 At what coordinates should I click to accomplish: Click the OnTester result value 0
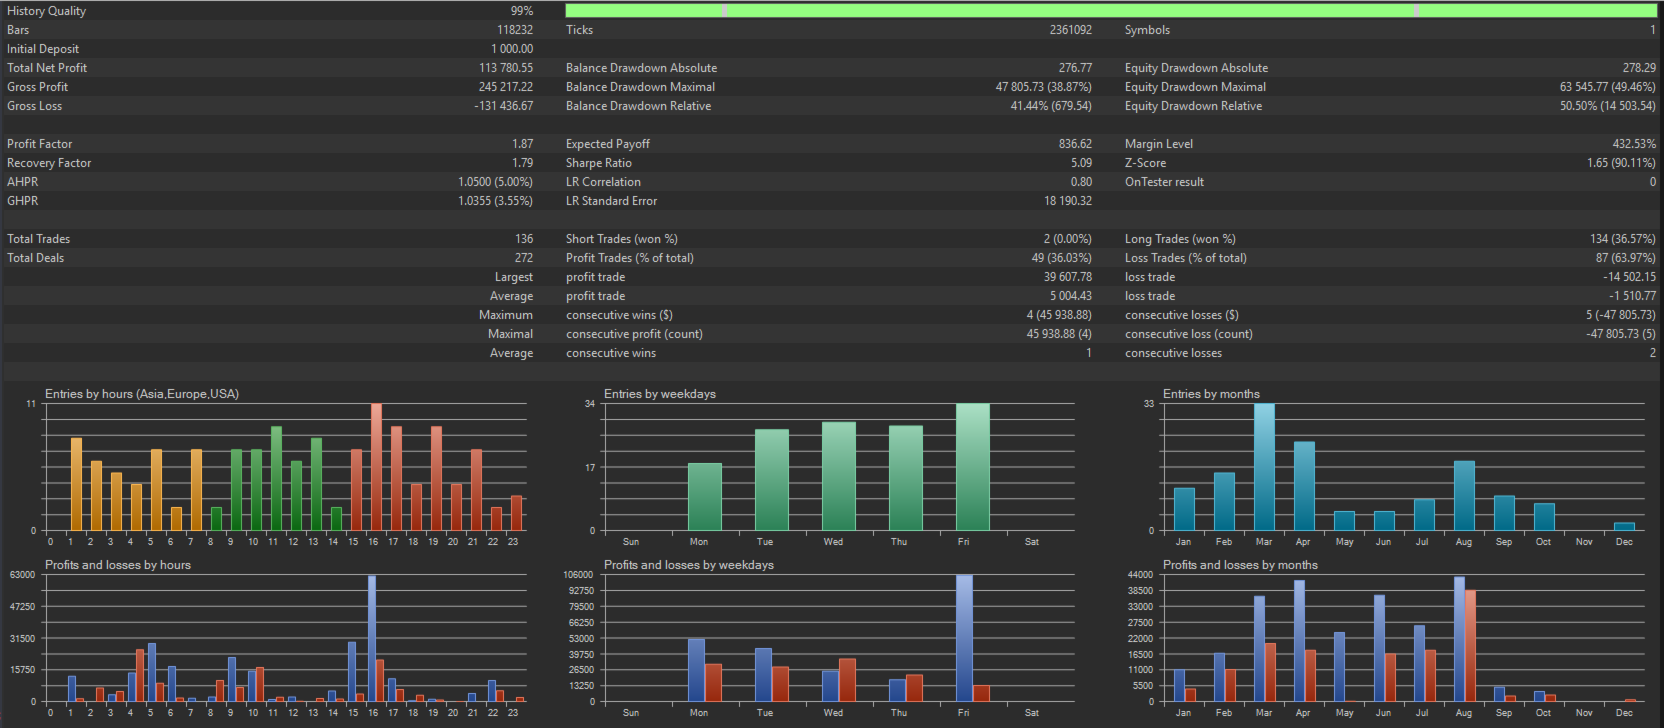tap(1652, 182)
